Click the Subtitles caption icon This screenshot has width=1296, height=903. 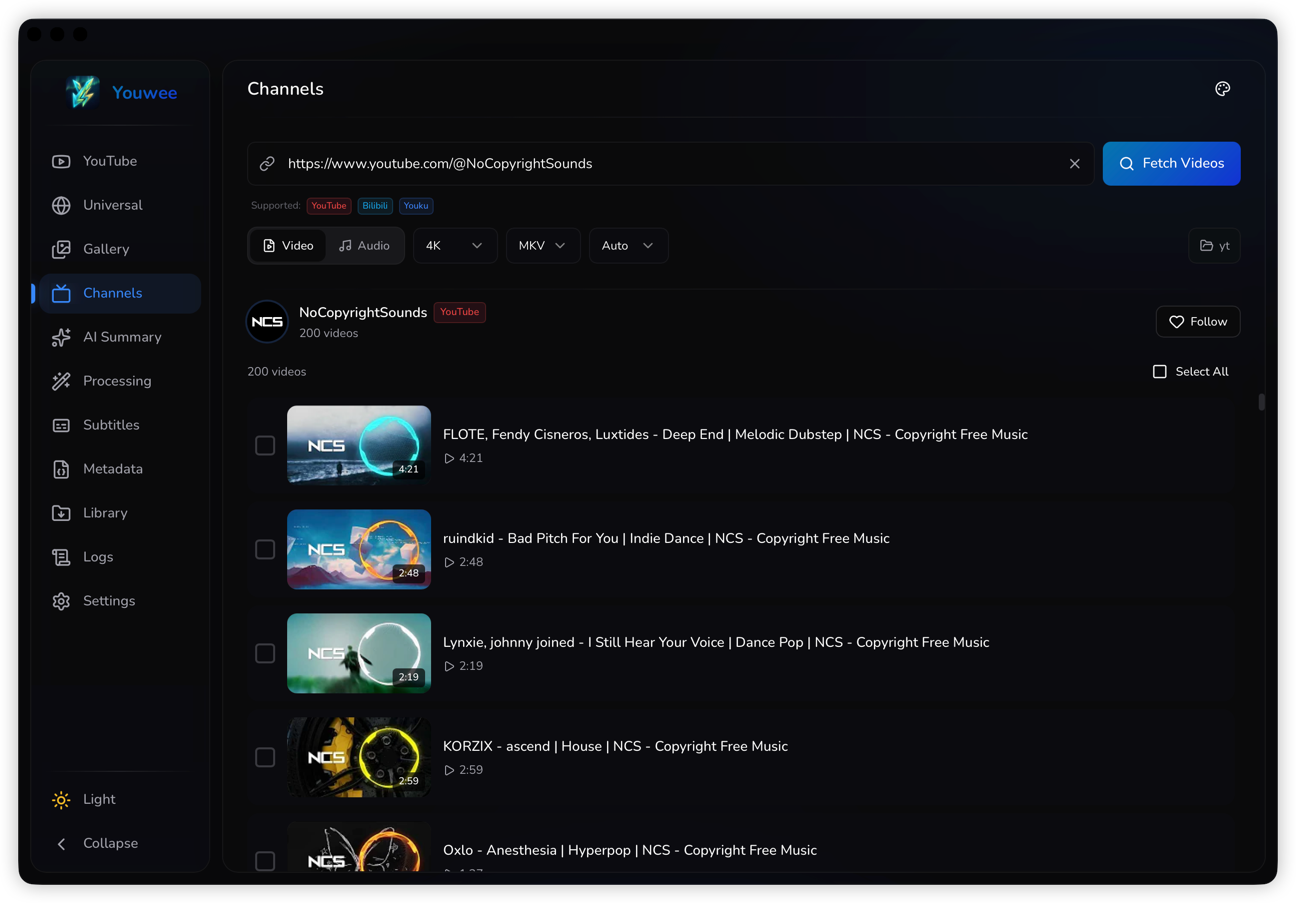[x=61, y=425]
